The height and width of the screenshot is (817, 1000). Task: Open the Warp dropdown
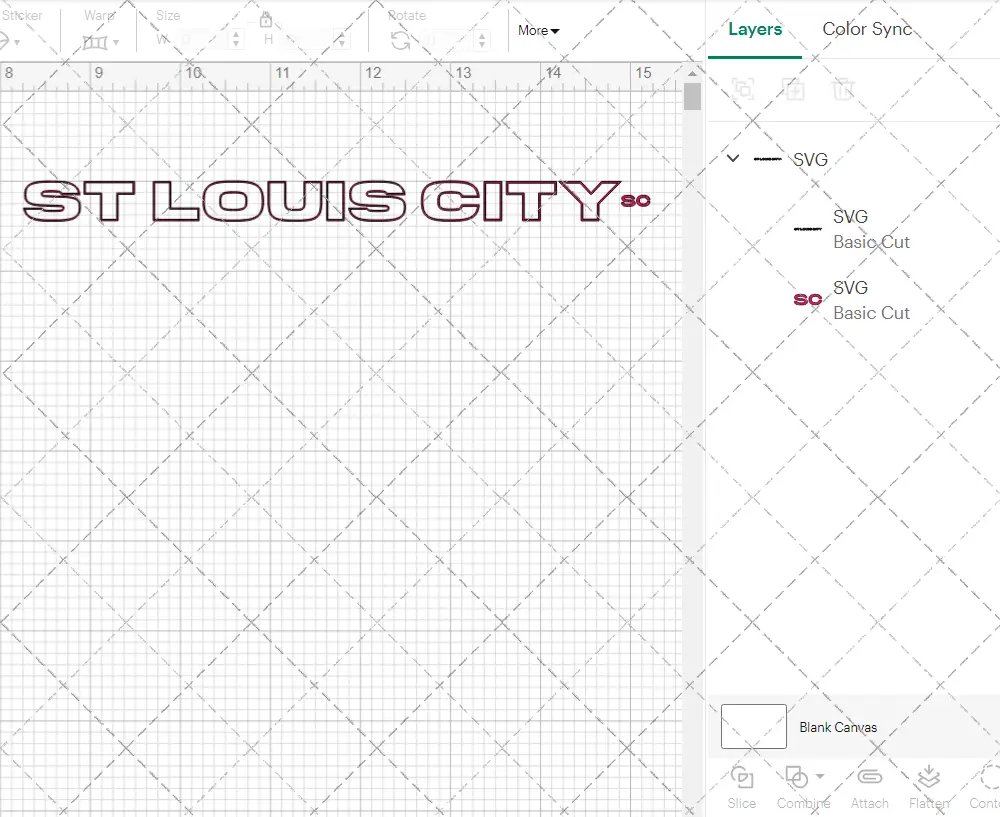tap(101, 42)
